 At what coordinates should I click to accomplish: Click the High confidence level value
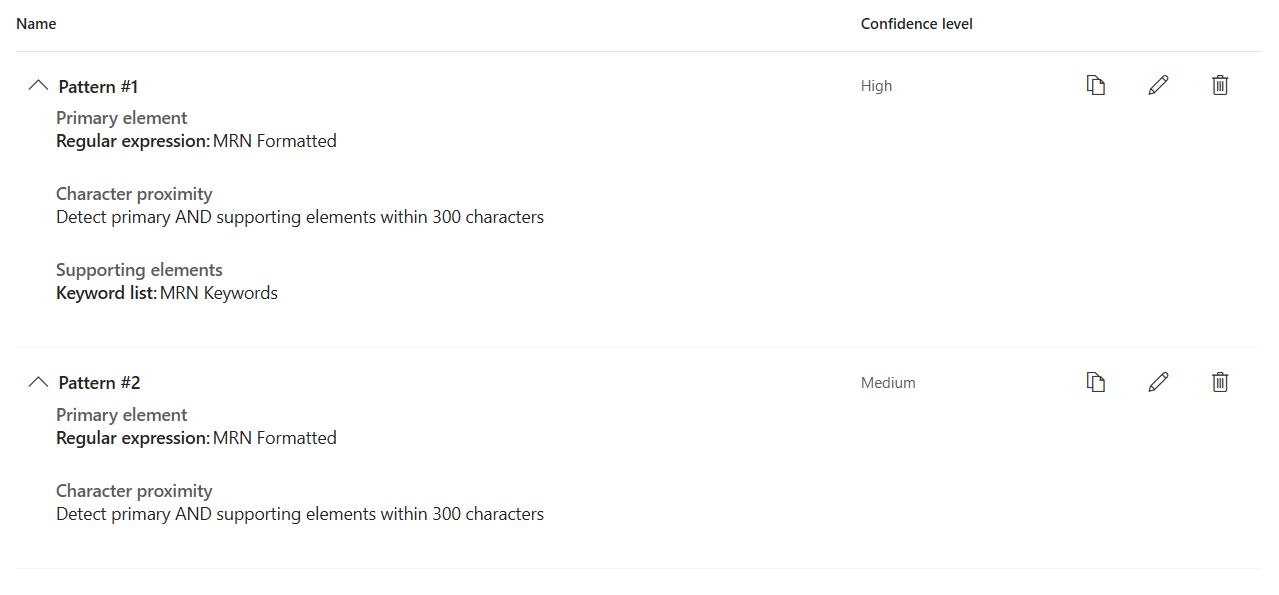click(876, 86)
